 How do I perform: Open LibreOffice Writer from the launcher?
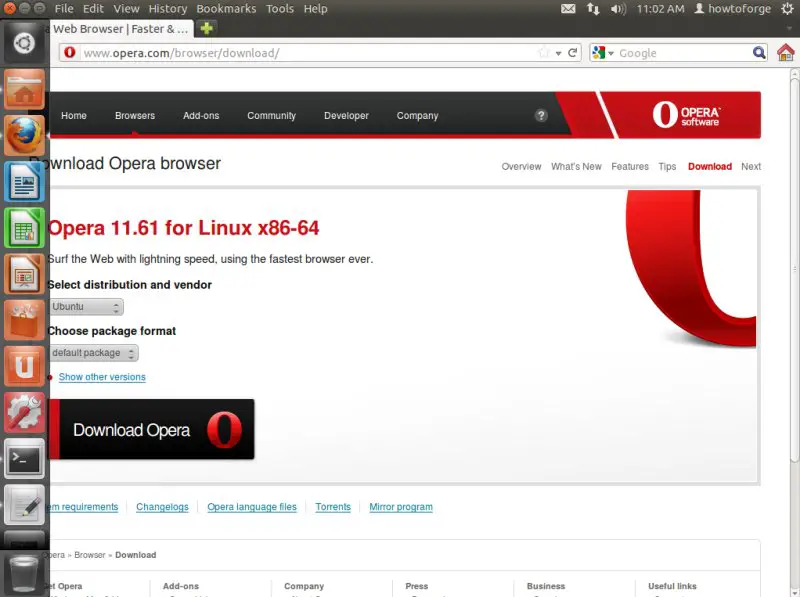[24, 182]
